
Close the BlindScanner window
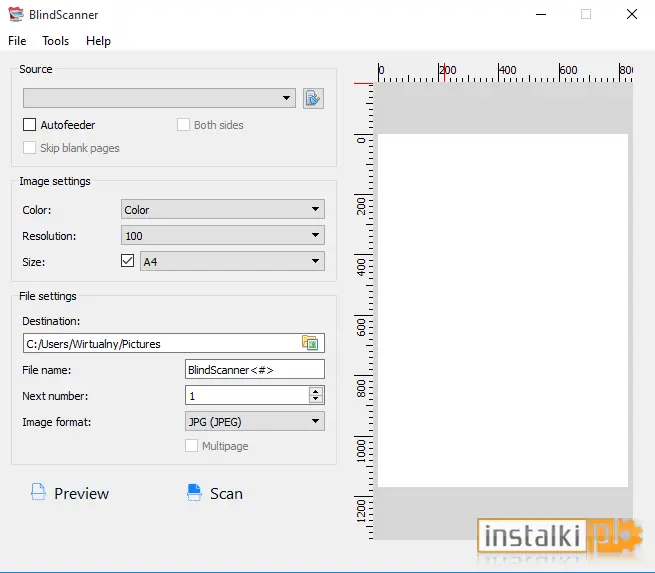pyautogui.click(x=632, y=14)
